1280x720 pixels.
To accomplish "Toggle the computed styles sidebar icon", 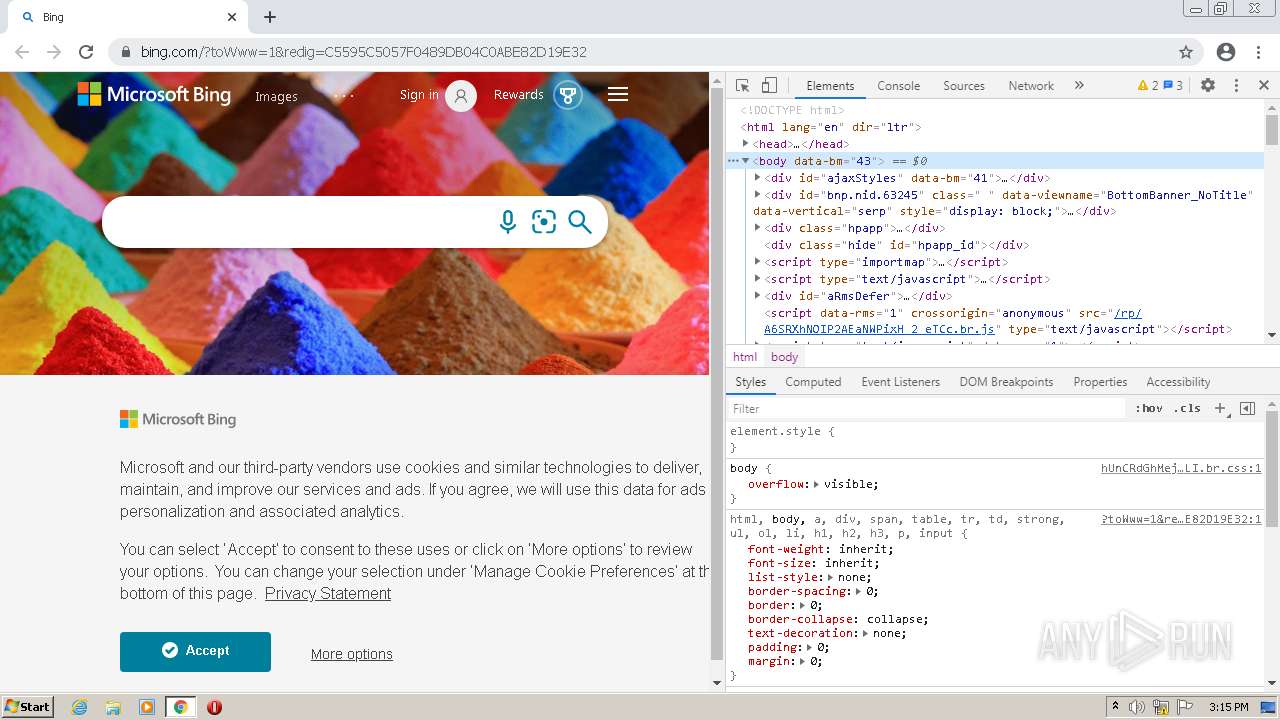I will click(1247, 408).
